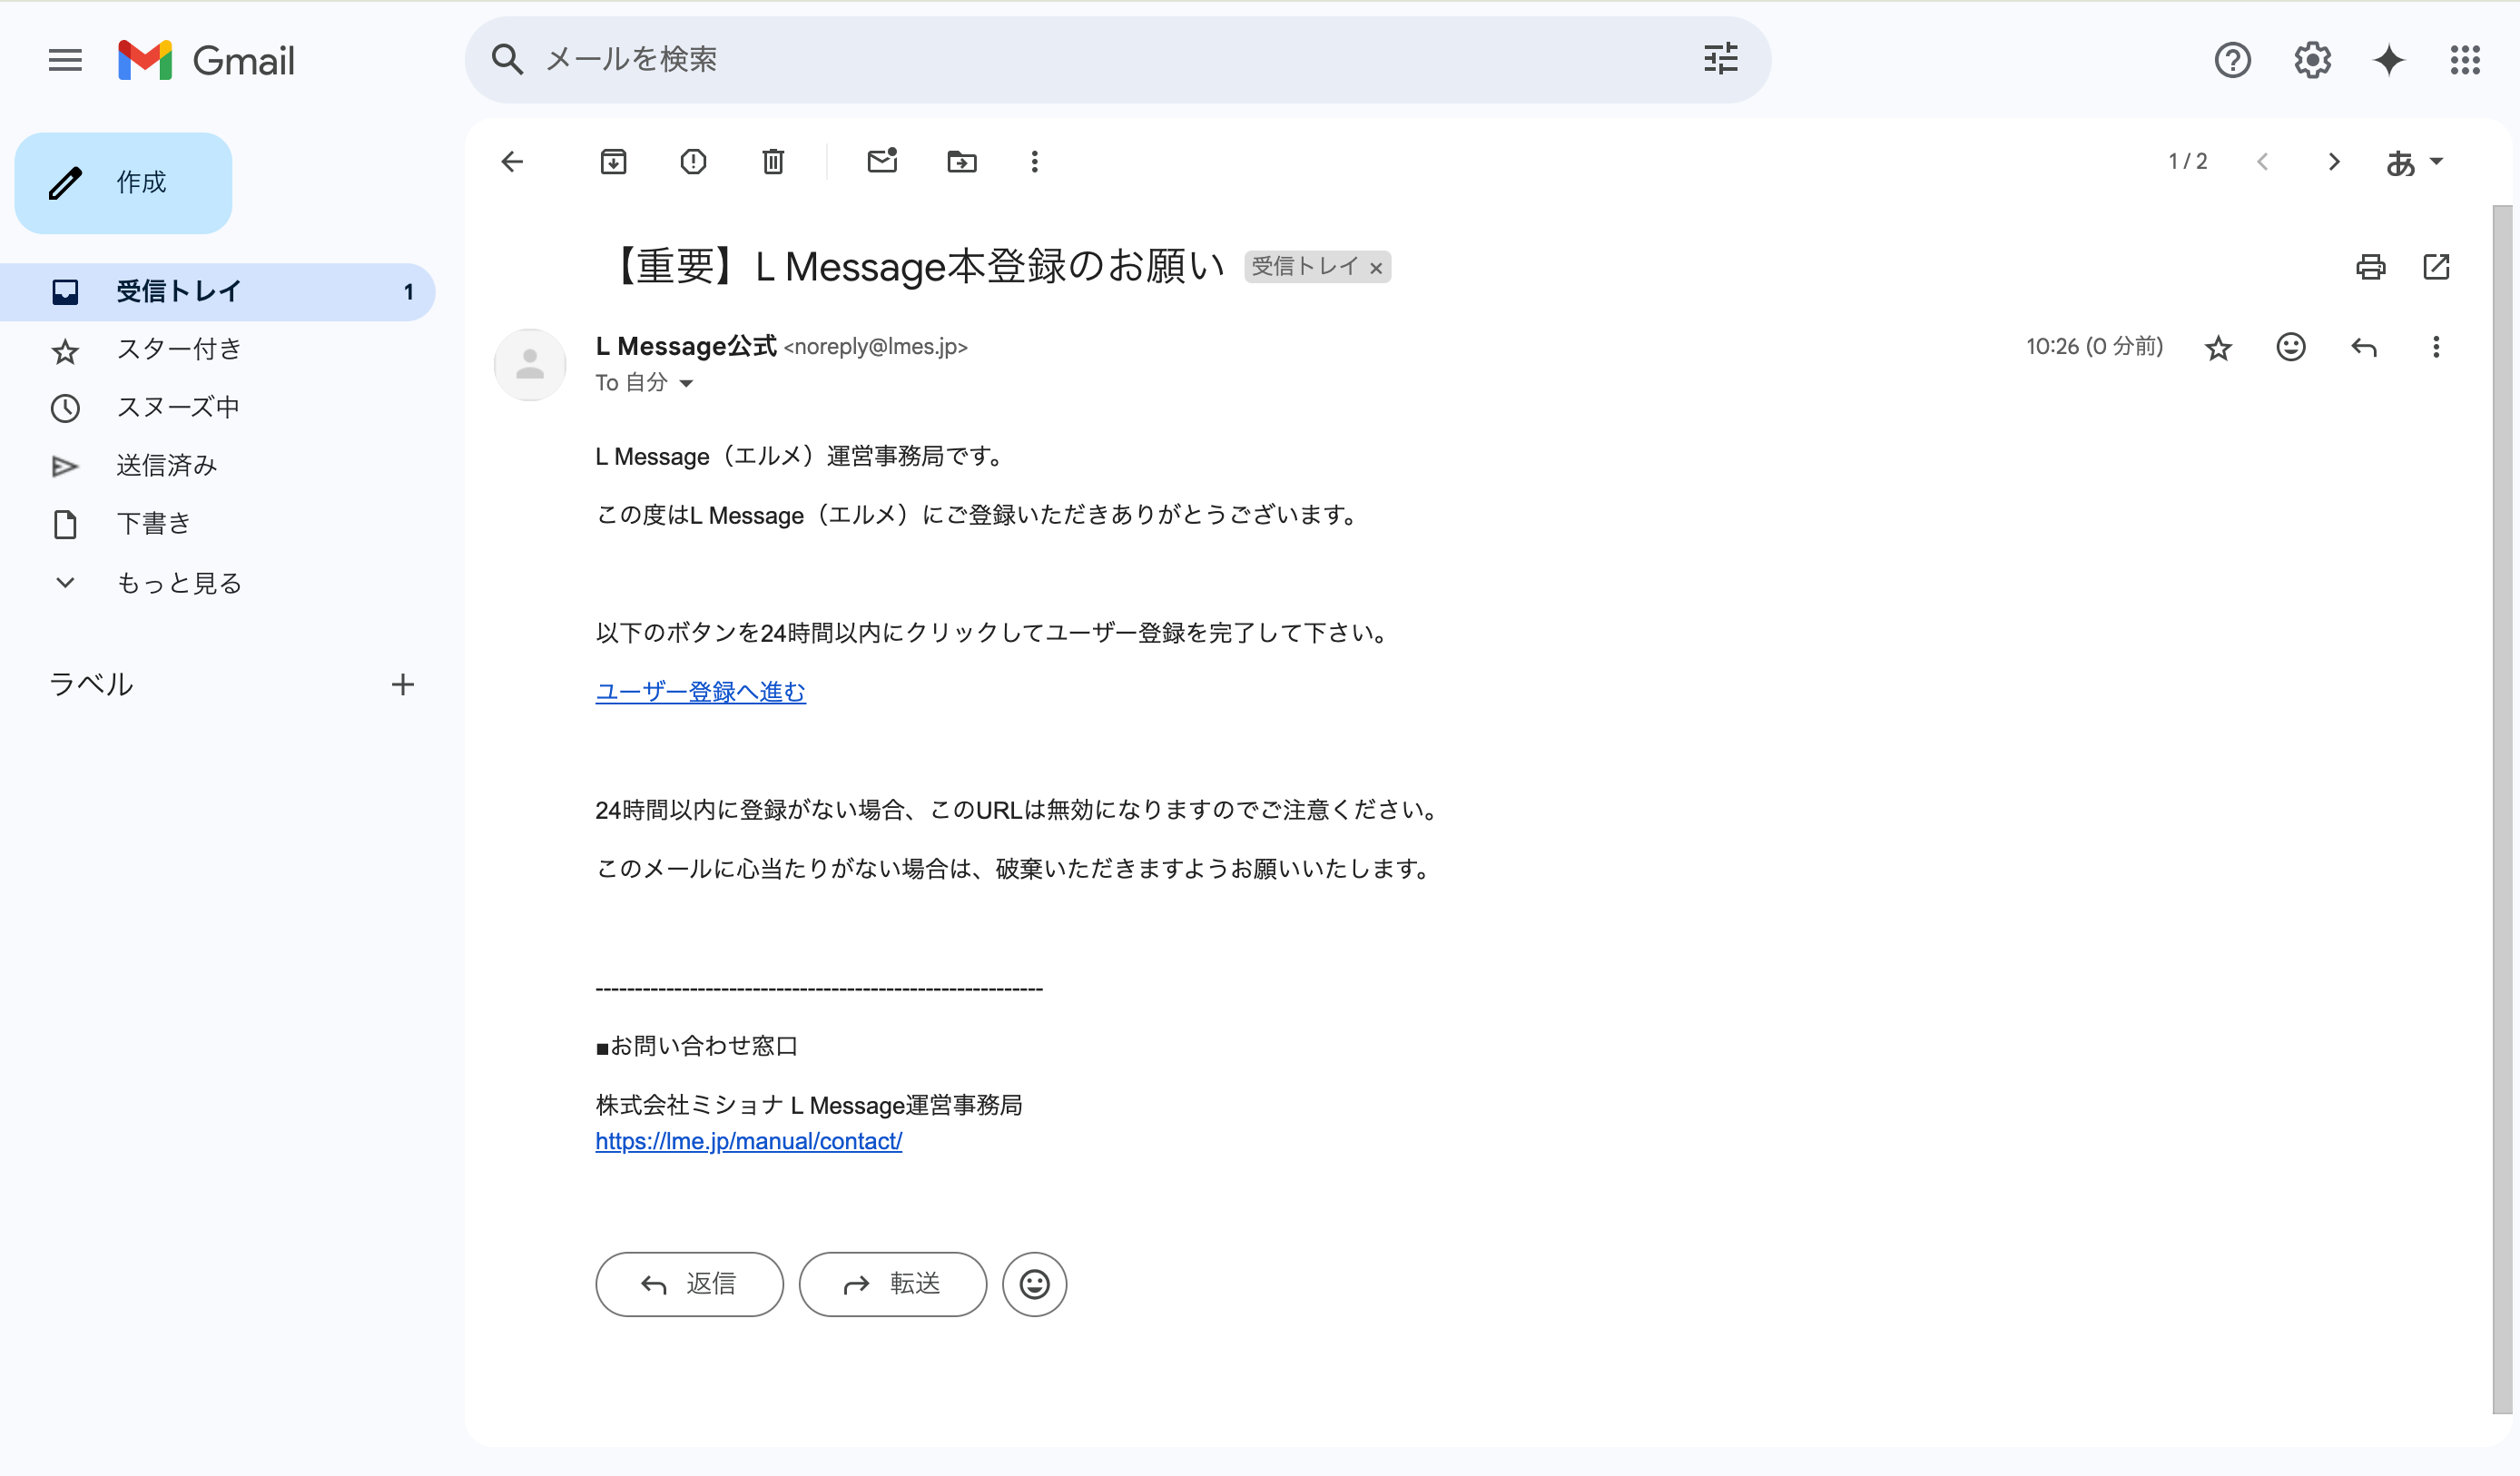Open Gemini sparkle icon
The image size is (2520, 1476).
coord(2389,60)
